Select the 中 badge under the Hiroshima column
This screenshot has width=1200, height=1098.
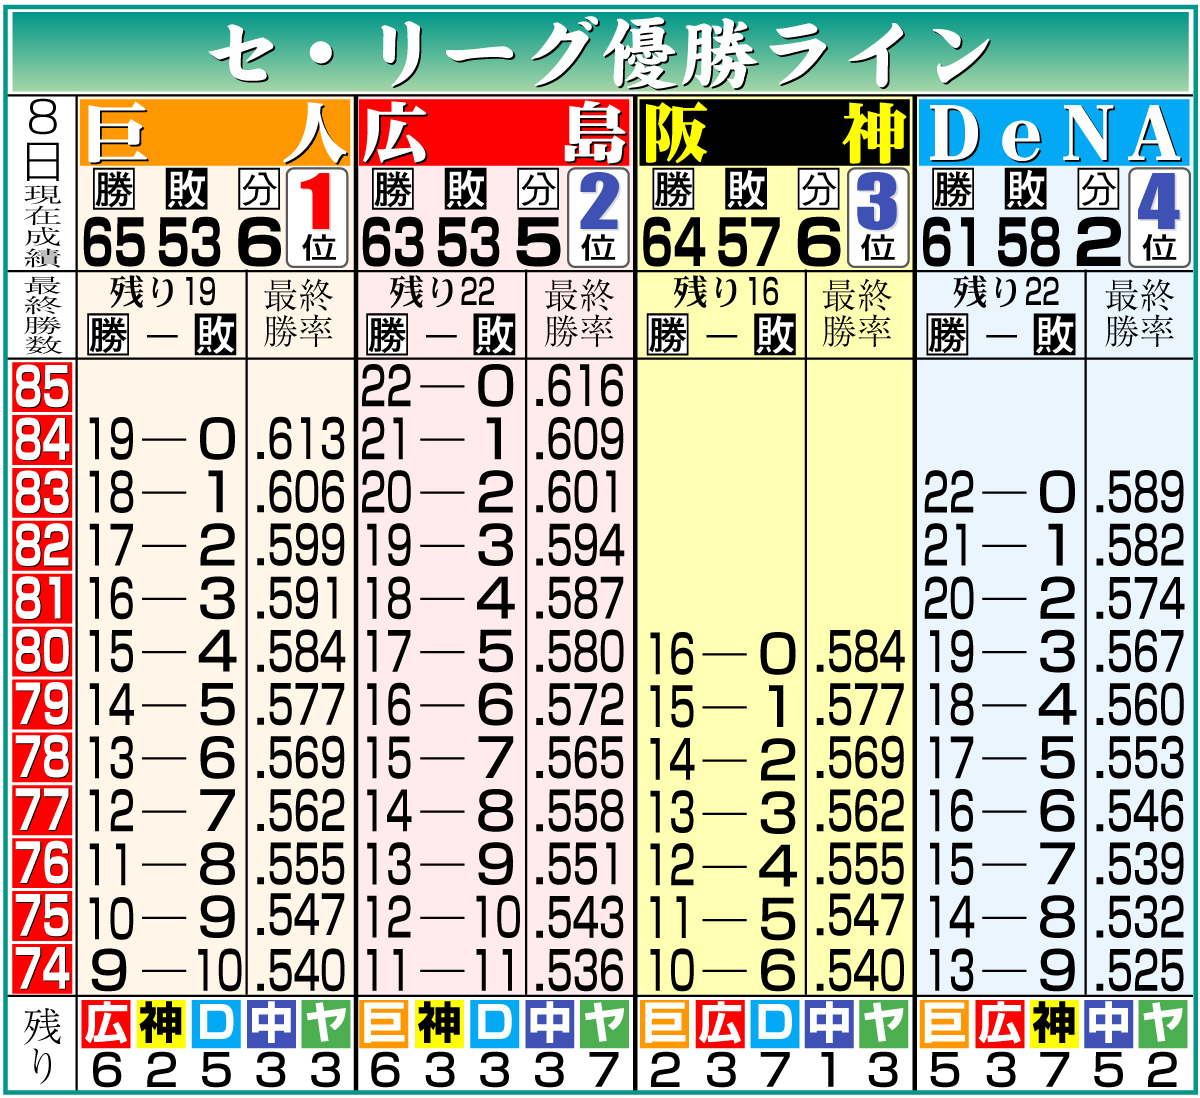550,1024
